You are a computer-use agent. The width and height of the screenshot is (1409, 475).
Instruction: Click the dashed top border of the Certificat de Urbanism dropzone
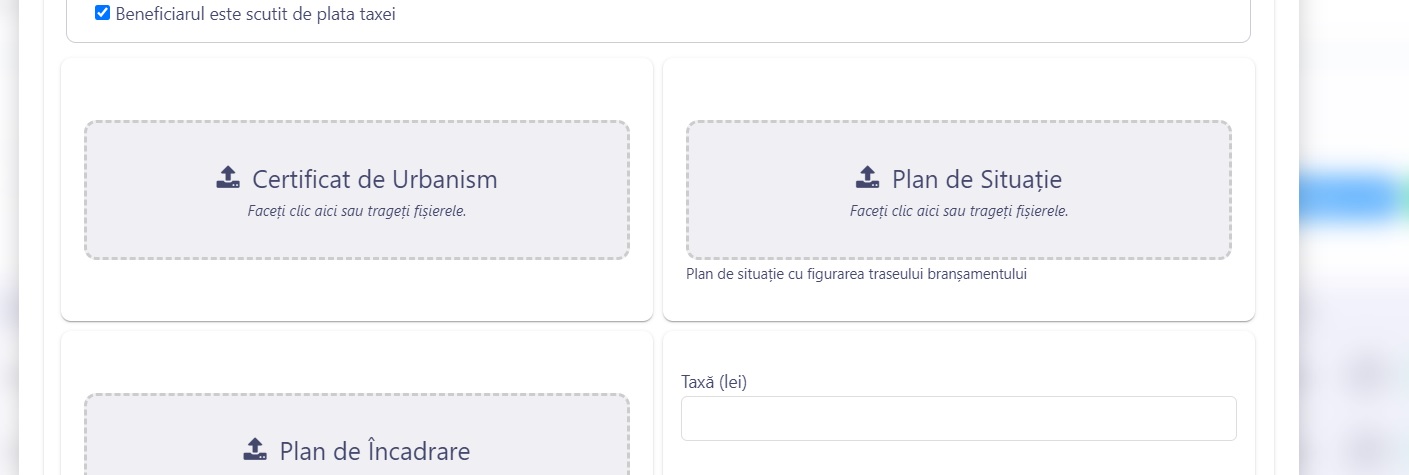pos(357,122)
